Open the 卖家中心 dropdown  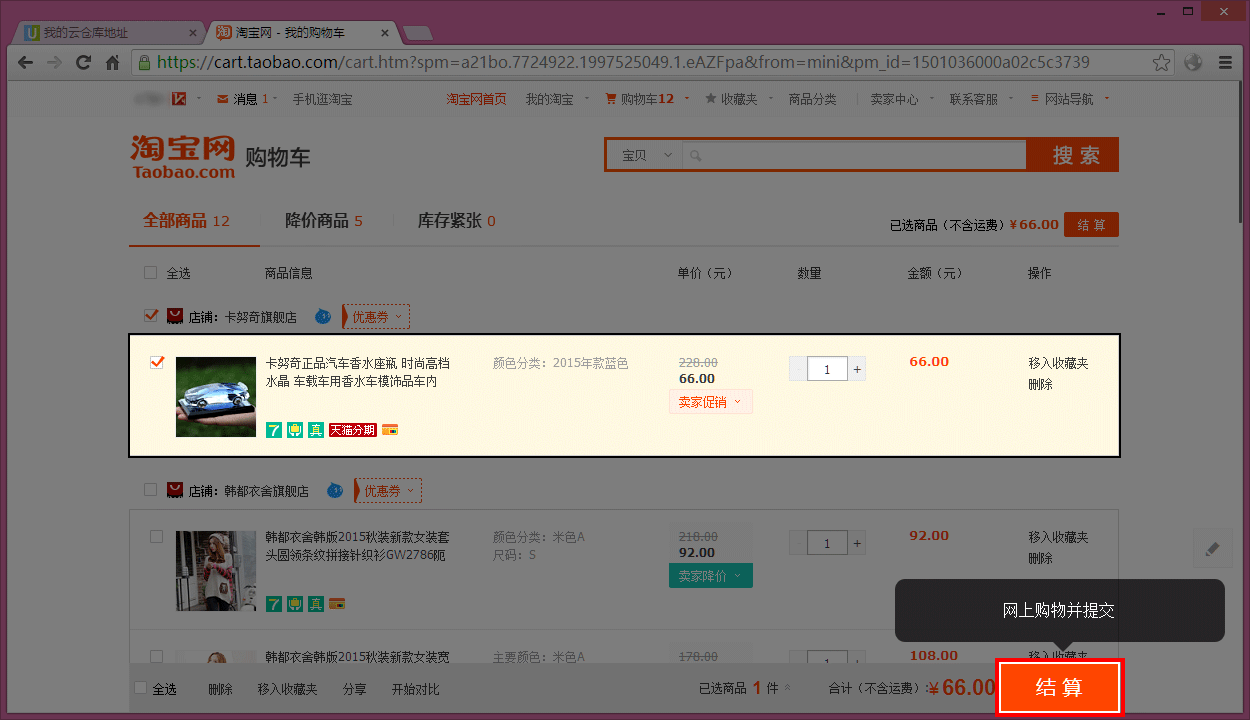901,99
